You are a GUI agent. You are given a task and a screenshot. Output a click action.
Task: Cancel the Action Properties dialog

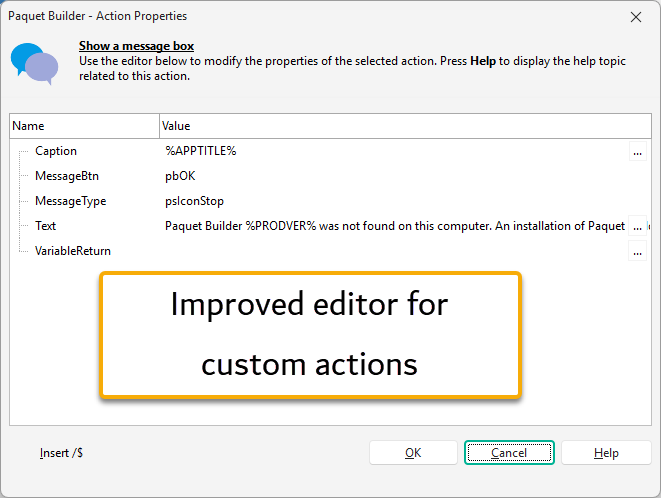[509, 453]
